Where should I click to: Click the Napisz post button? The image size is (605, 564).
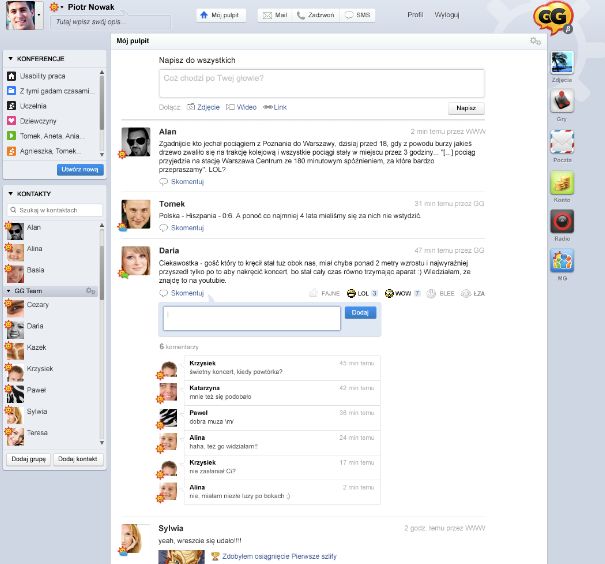(466, 108)
